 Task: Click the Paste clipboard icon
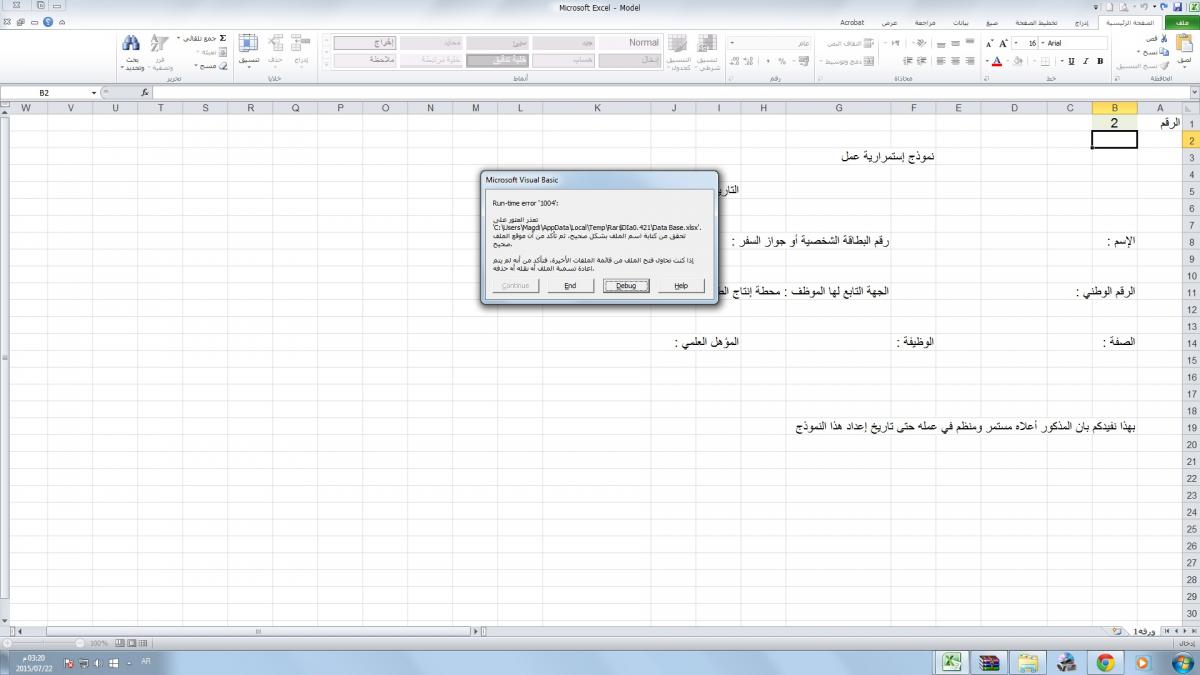coord(1184,43)
